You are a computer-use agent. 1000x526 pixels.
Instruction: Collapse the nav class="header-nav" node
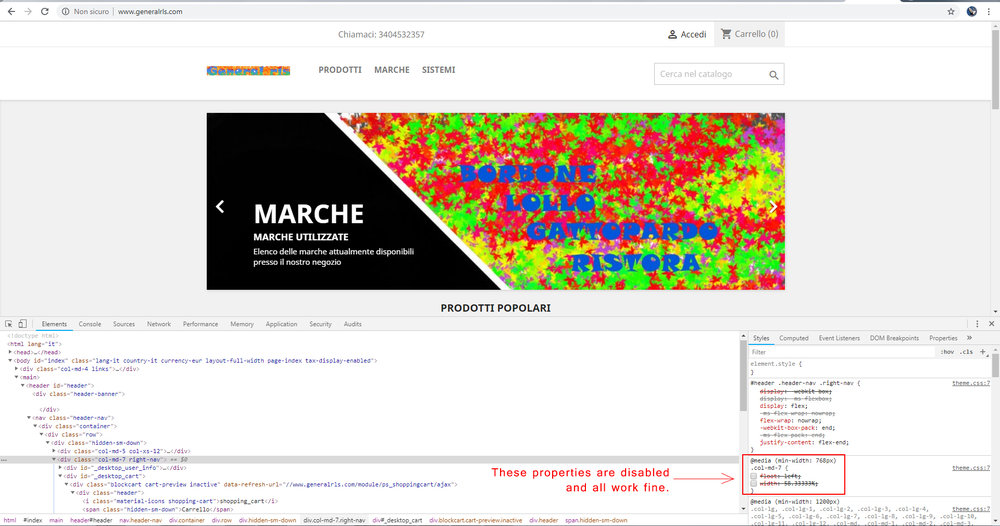pyautogui.click(x=29, y=418)
